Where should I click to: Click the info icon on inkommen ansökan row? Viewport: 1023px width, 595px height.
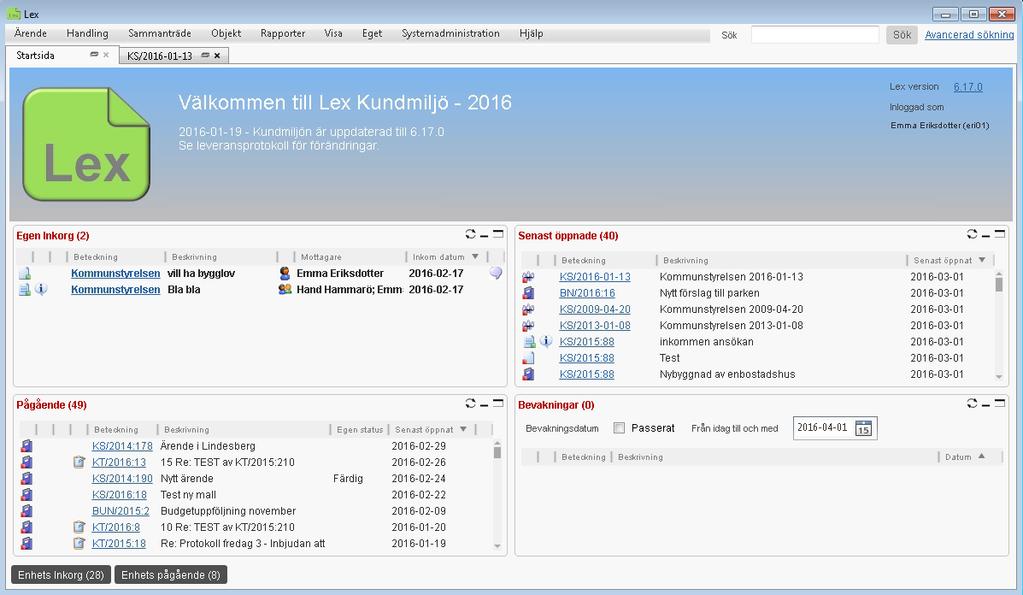546,341
